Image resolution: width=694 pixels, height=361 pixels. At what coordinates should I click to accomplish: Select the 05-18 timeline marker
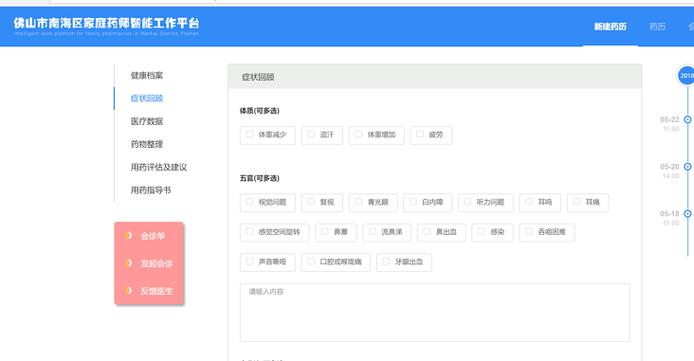tap(687, 213)
